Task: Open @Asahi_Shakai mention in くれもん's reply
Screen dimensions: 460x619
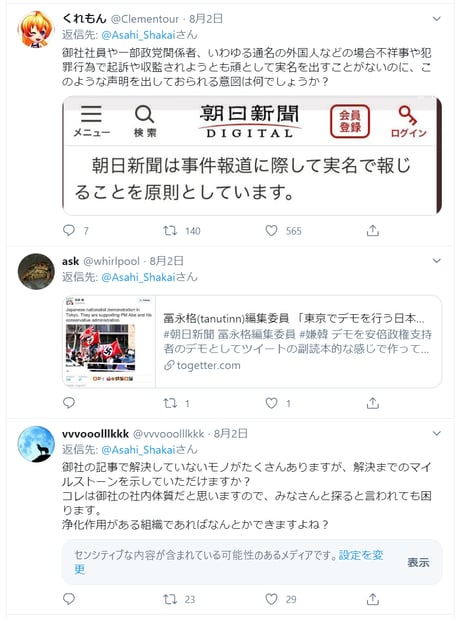Action: tap(138, 35)
